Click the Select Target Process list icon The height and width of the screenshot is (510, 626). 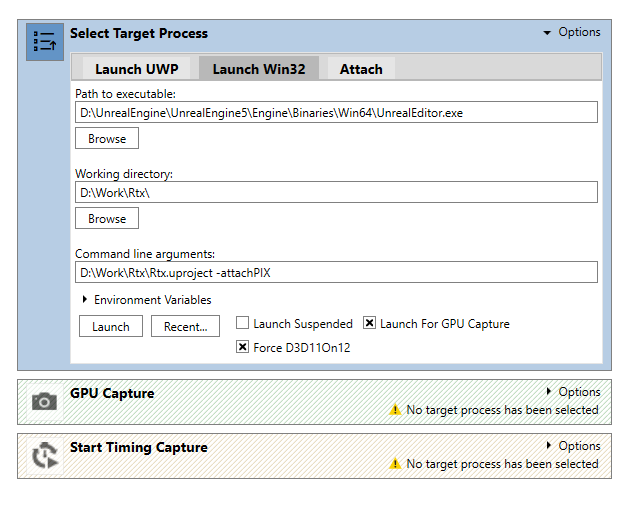point(44,42)
